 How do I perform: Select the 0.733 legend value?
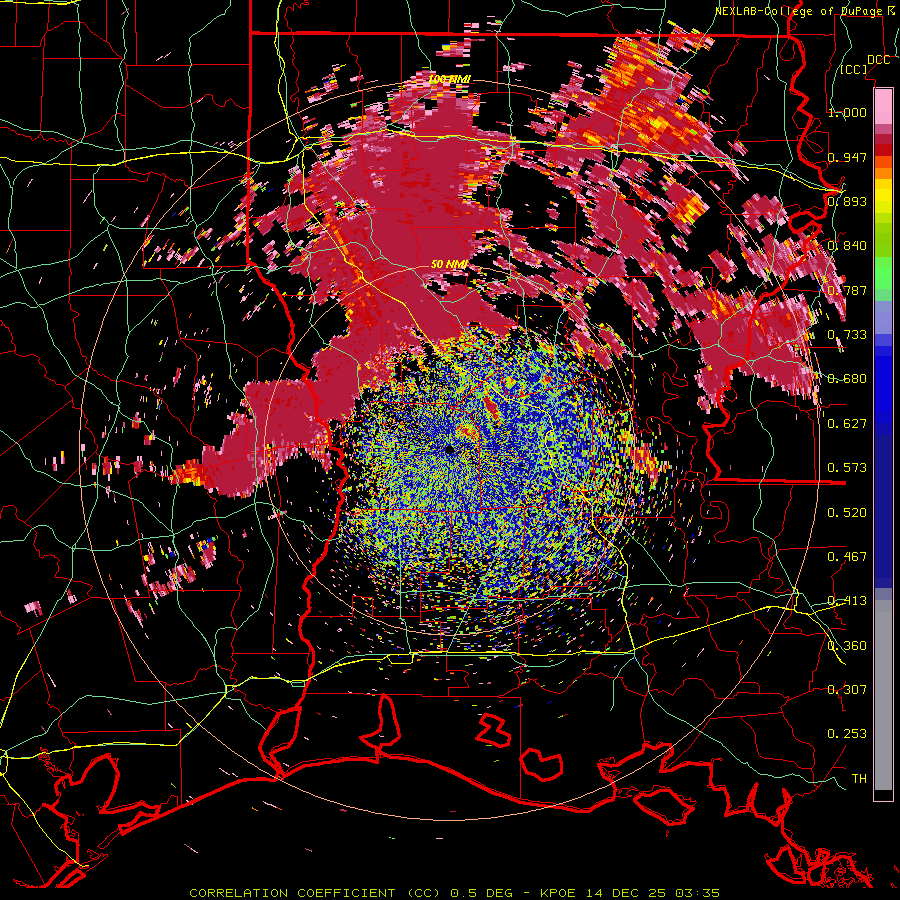(847, 335)
